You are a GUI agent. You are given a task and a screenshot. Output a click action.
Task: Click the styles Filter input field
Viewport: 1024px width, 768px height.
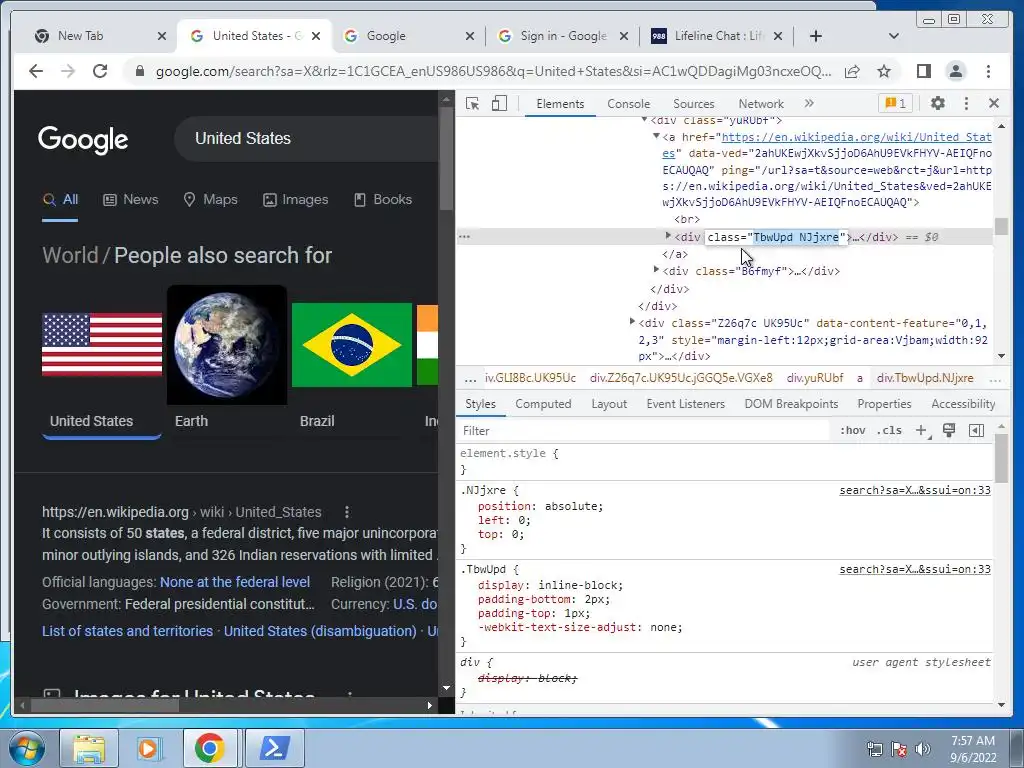coord(643,431)
